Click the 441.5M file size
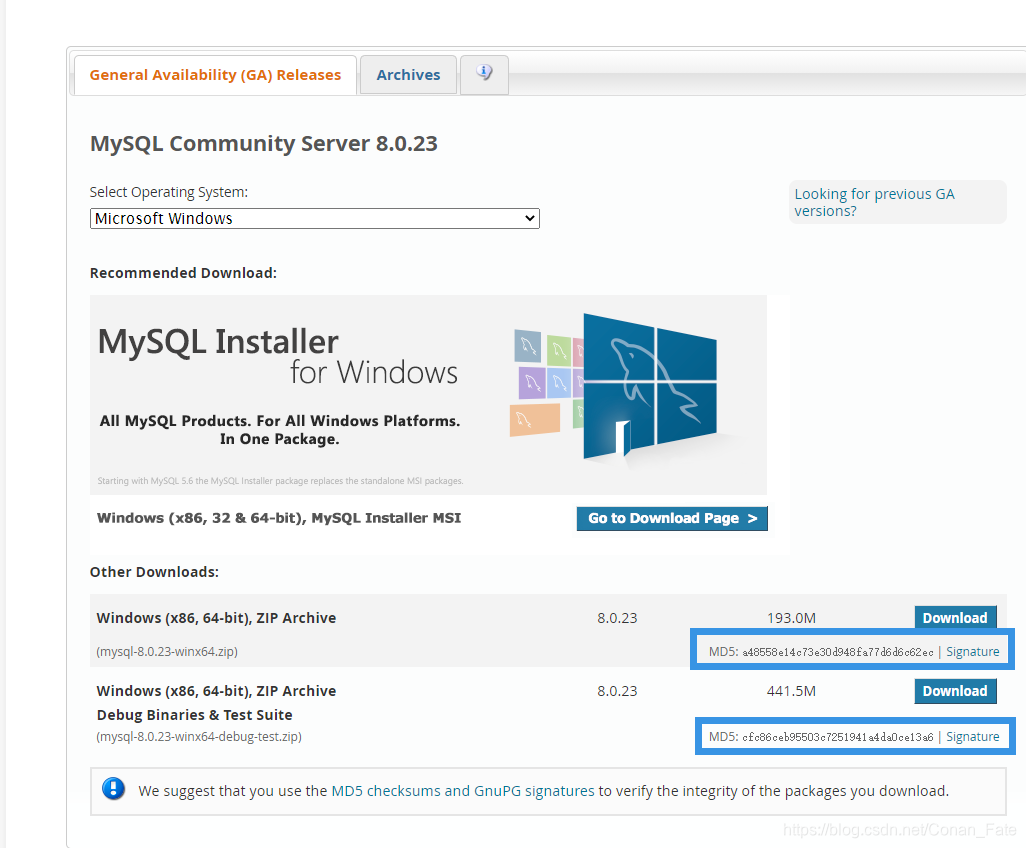The image size is (1026, 848). click(x=791, y=691)
